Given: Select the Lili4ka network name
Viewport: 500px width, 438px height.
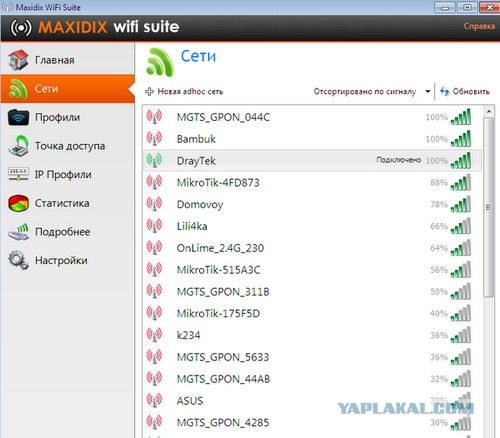Looking at the screenshot, I should pyautogui.click(x=192, y=226).
